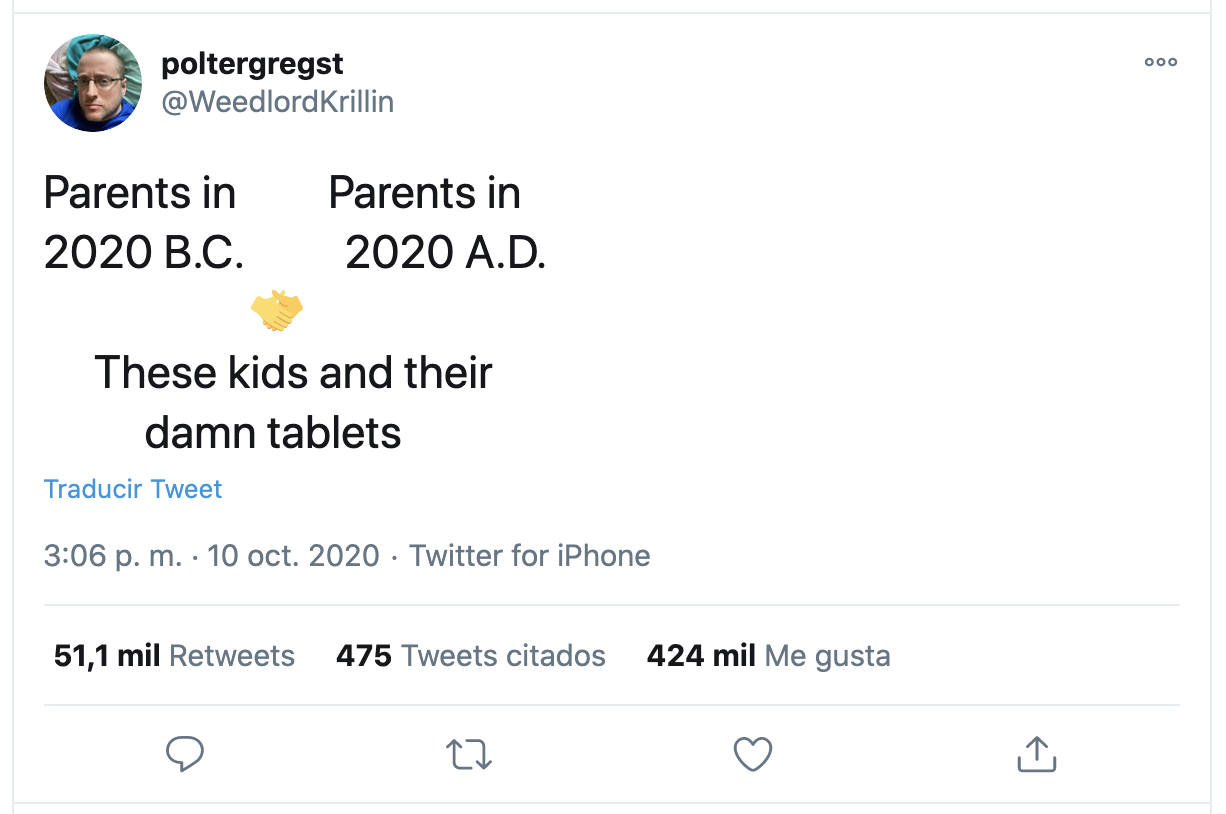The image size is (1226, 814).
Task: Open the share tweet icon
Action: tap(1037, 754)
